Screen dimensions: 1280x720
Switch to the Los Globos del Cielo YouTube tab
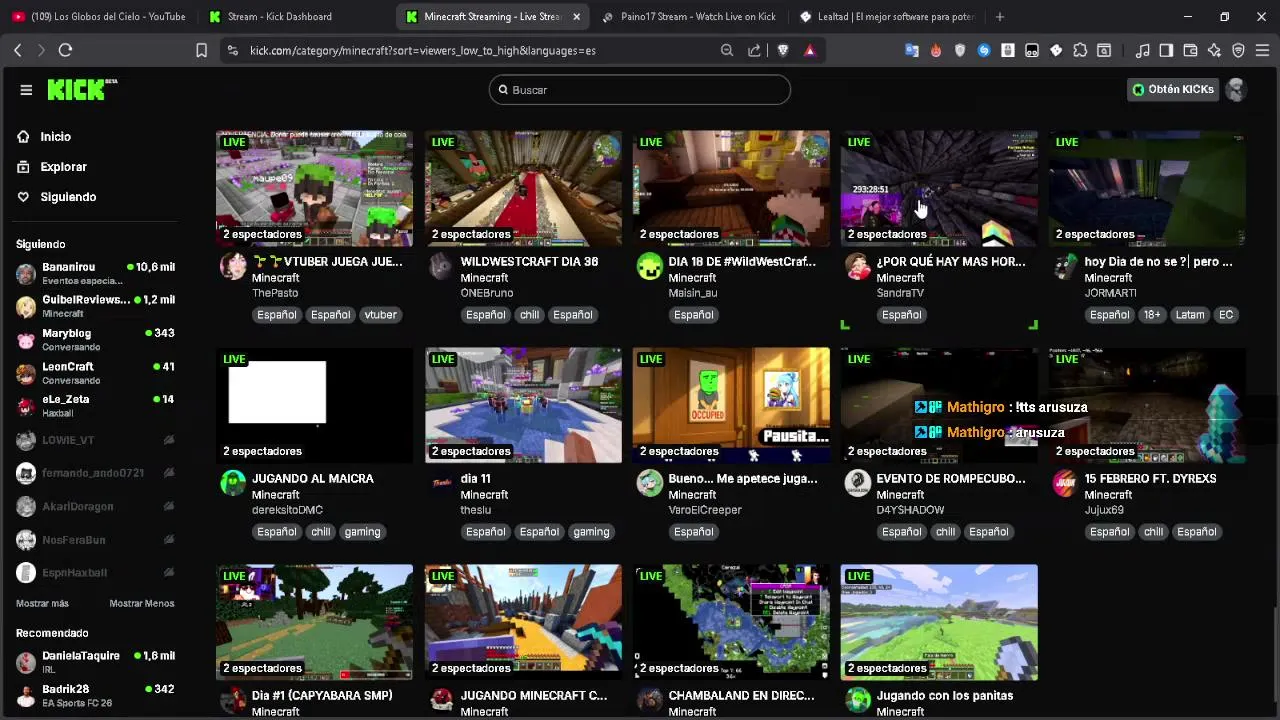pos(100,17)
